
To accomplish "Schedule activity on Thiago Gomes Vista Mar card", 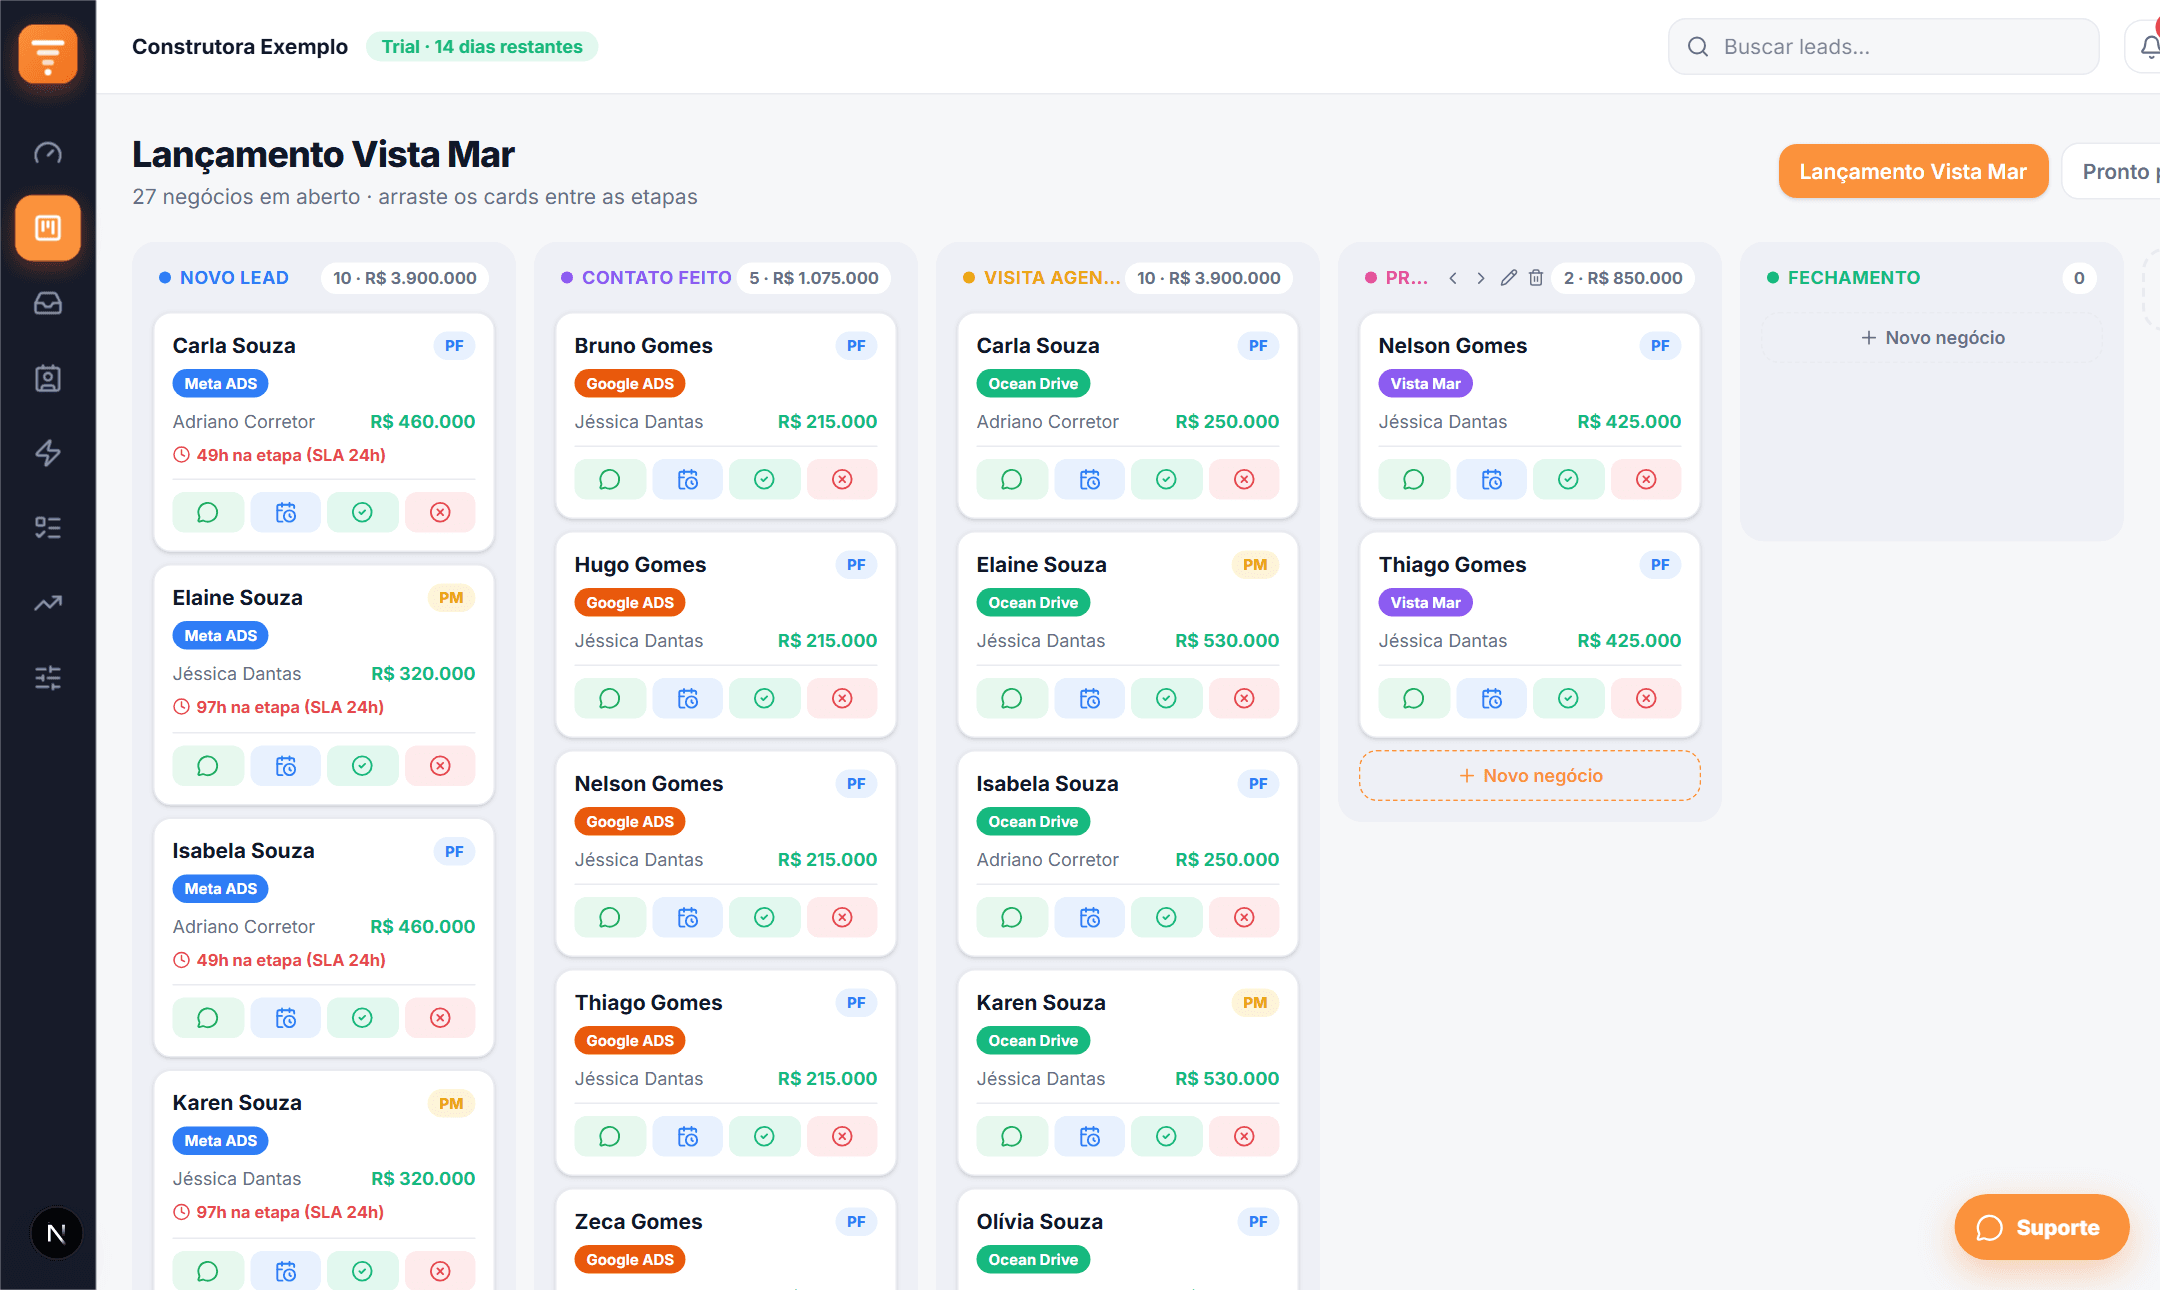I will point(1492,698).
